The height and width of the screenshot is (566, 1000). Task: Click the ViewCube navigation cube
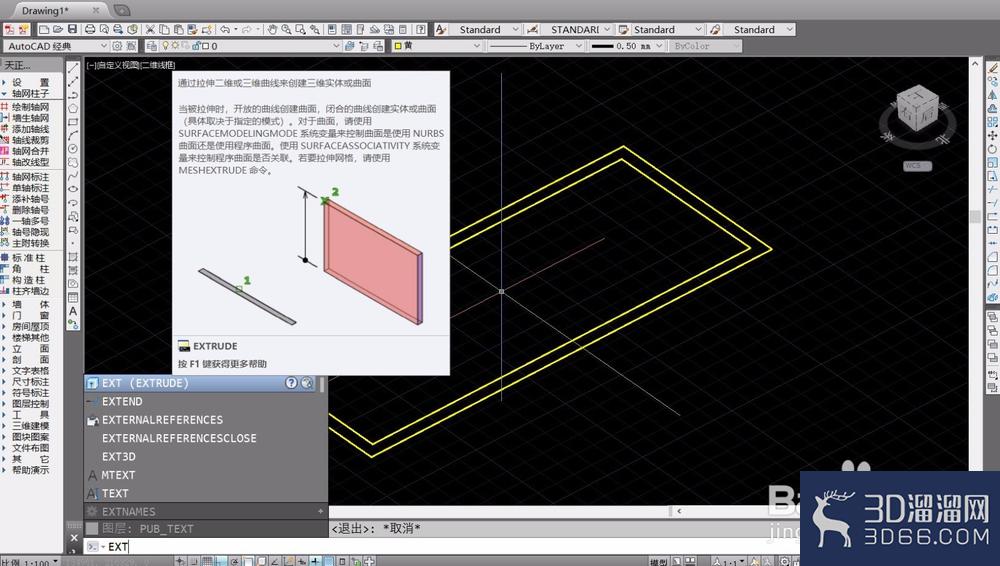[x=917, y=109]
